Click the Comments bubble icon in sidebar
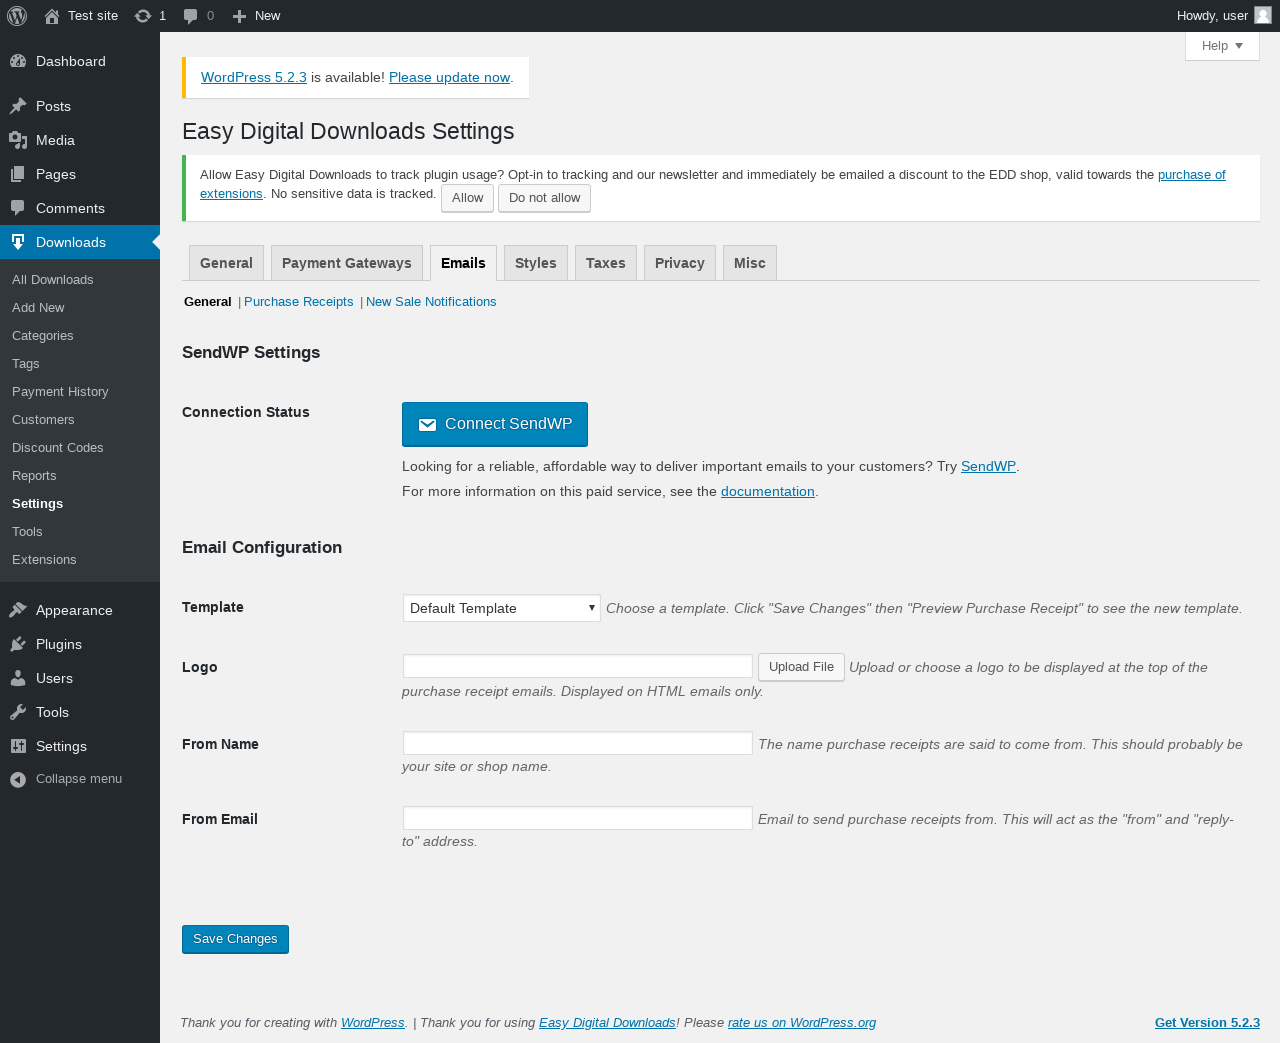The width and height of the screenshot is (1280, 1043). (x=18, y=208)
